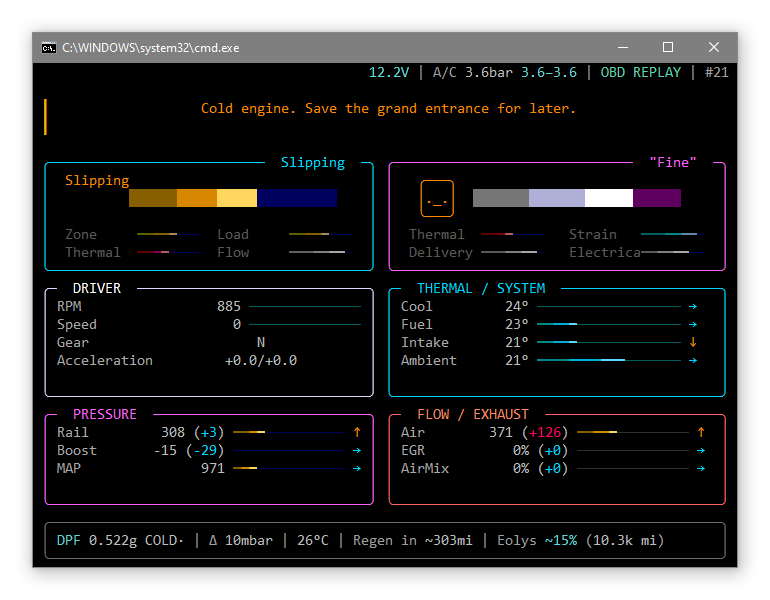Click the Gear value N
770x600 pixels.
[x=261, y=342]
